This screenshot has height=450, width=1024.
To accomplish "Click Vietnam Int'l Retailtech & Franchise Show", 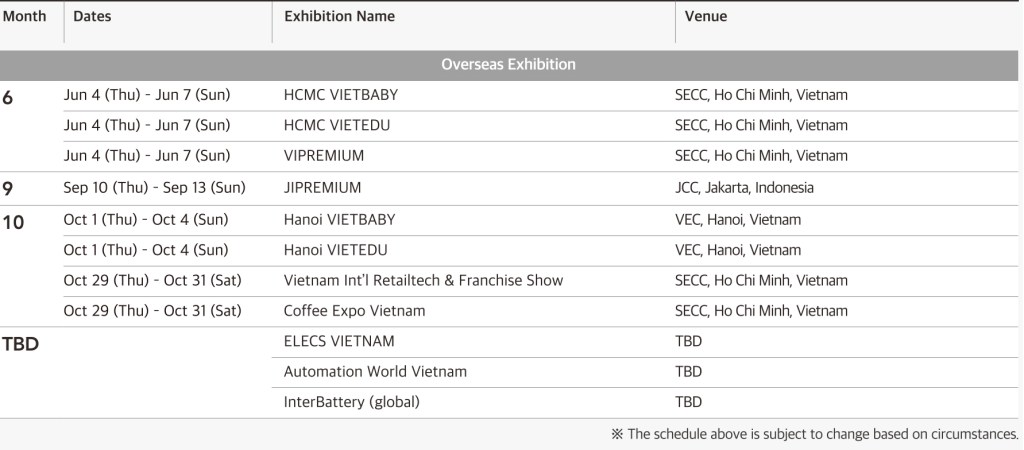I will click(x=423, y=280).
